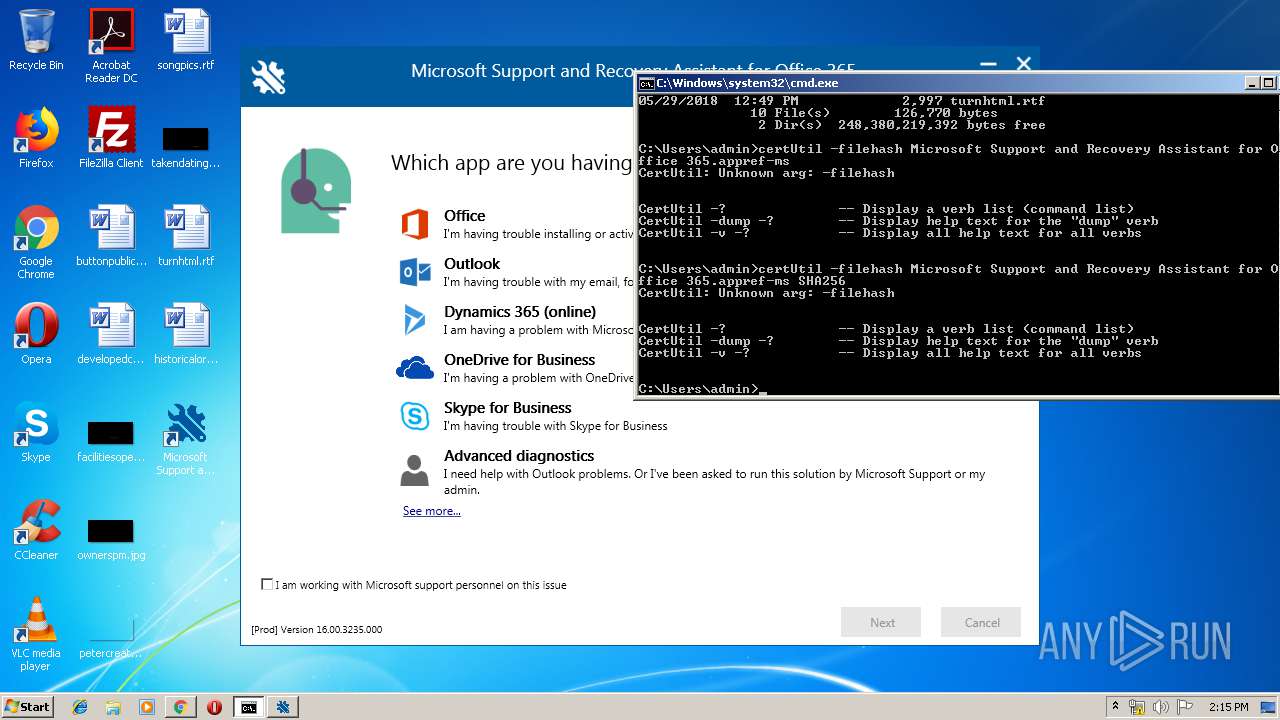Select the songpics.rtf desktop file

pos(186,40)
